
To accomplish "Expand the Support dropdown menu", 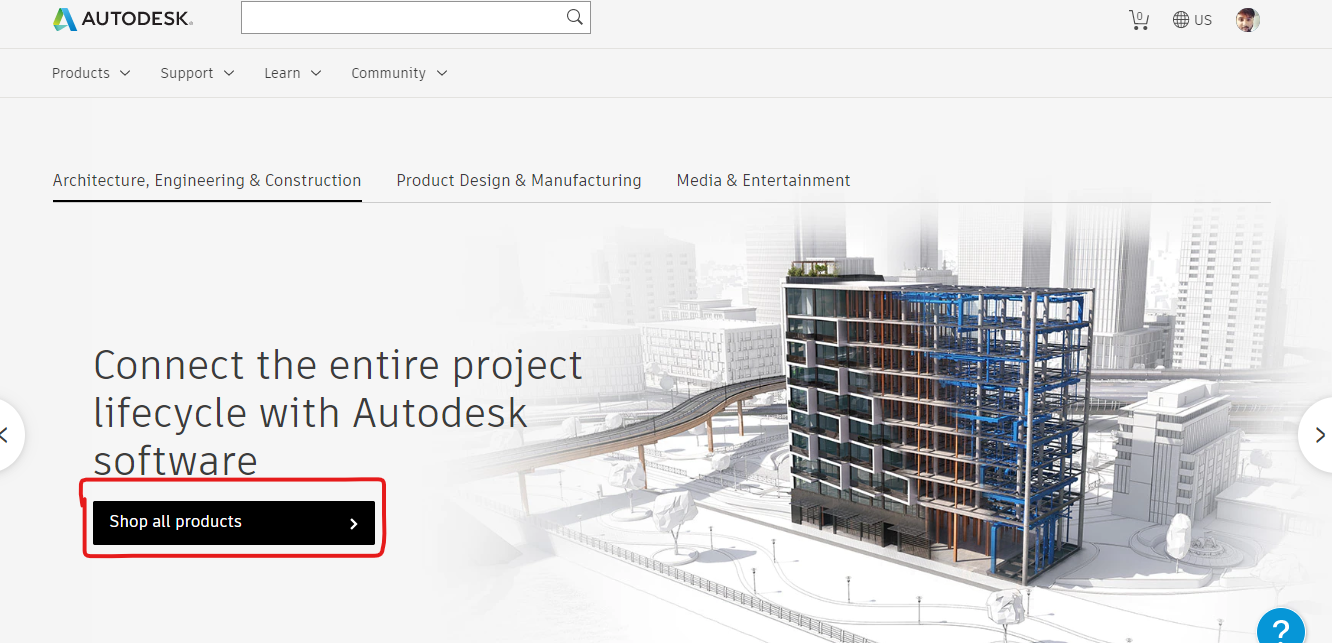I will pos(197,73).
